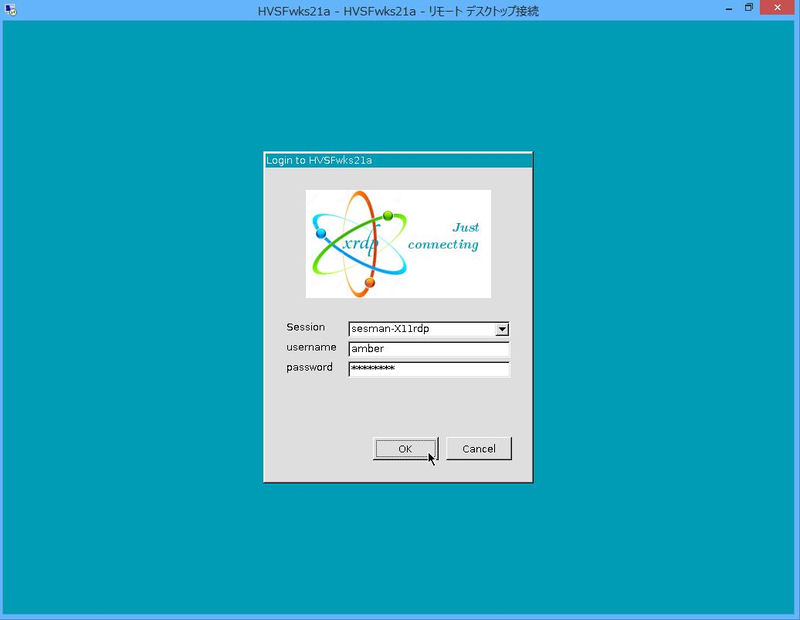Image resolution: width=800 pixels, height=620 pixels.
Task: Cancel the xrdp login dialog
Action: point(479,449)
